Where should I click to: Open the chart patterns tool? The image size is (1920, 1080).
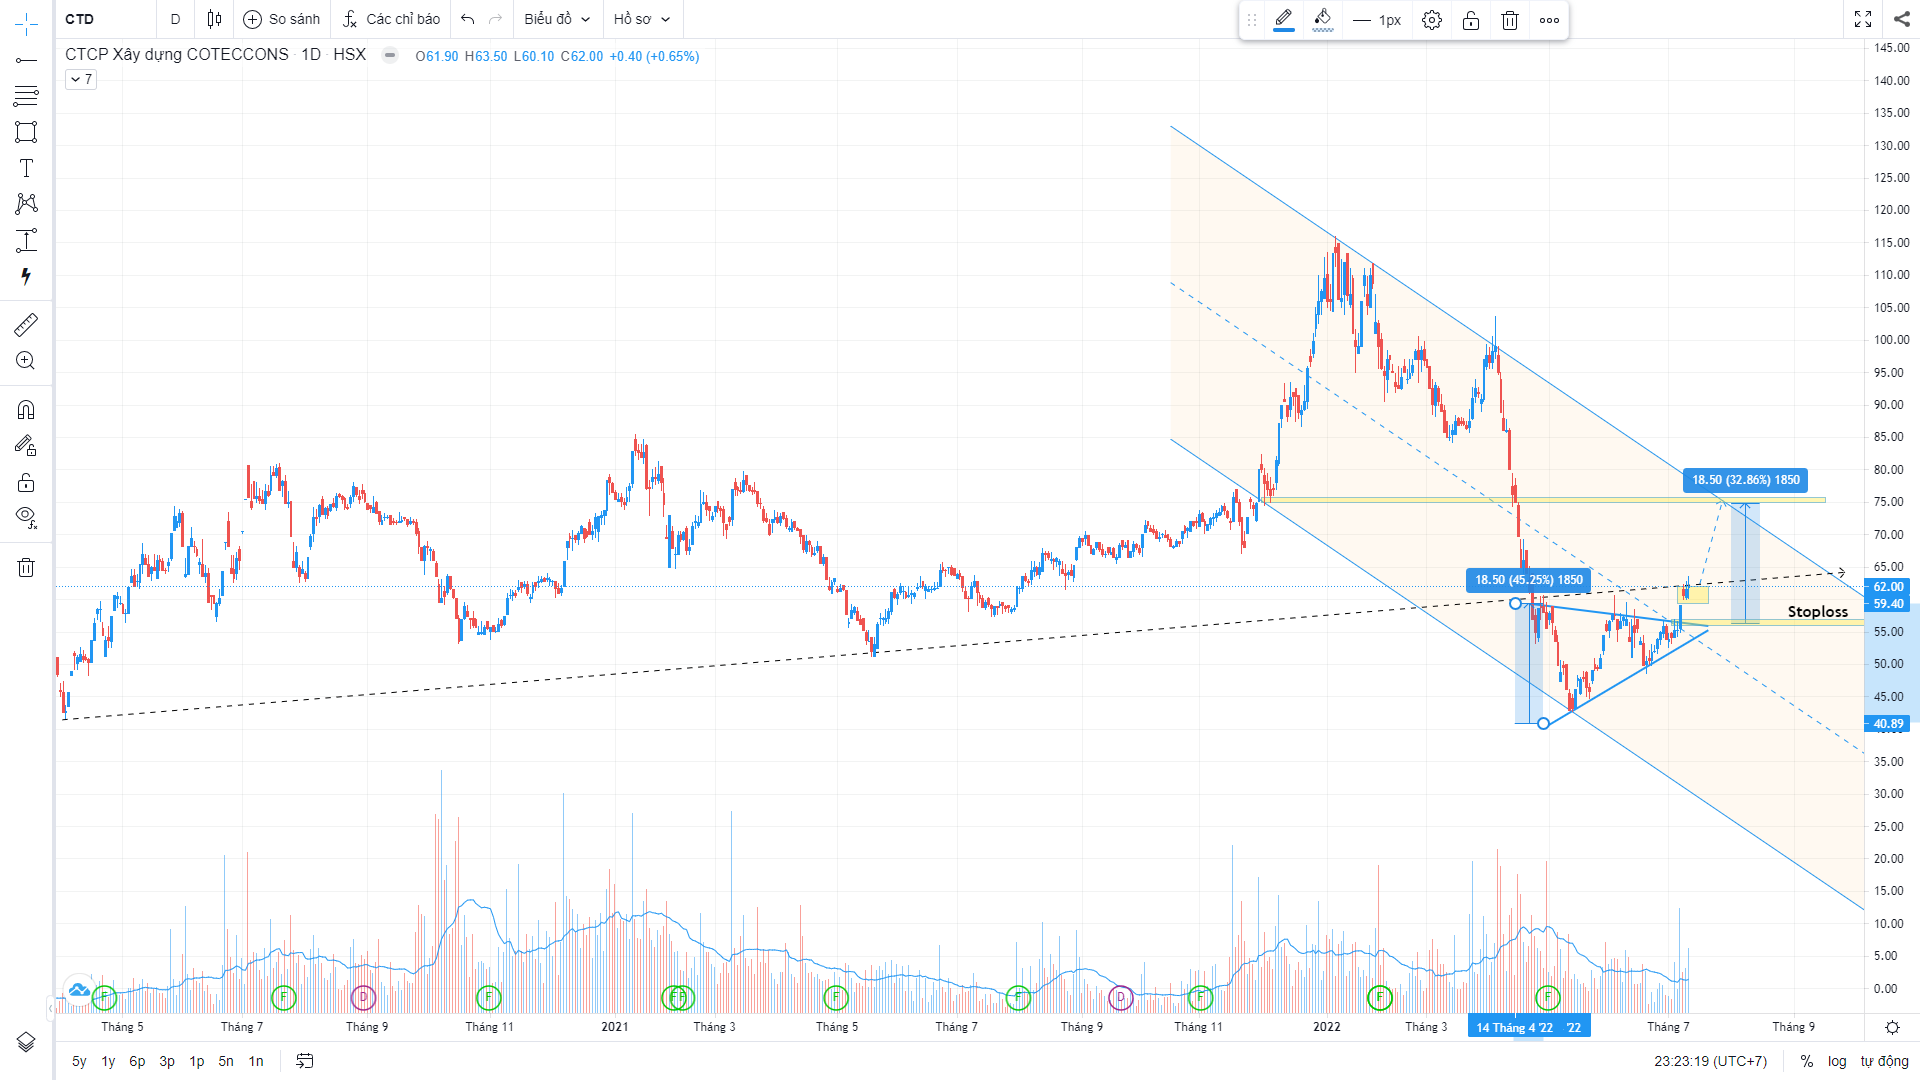click(x=26, y=204)
